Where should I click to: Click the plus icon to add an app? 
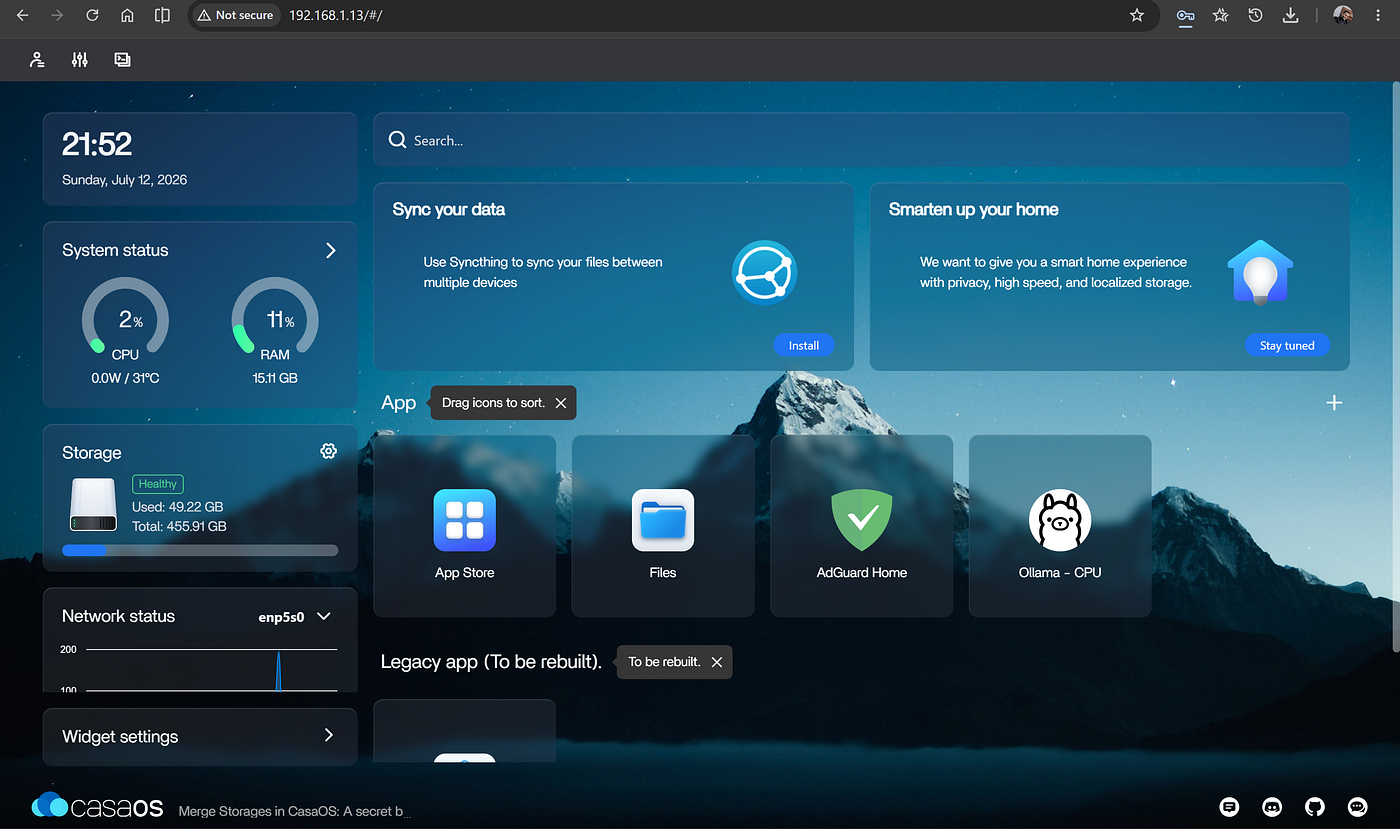click(x=1334, y=403)
